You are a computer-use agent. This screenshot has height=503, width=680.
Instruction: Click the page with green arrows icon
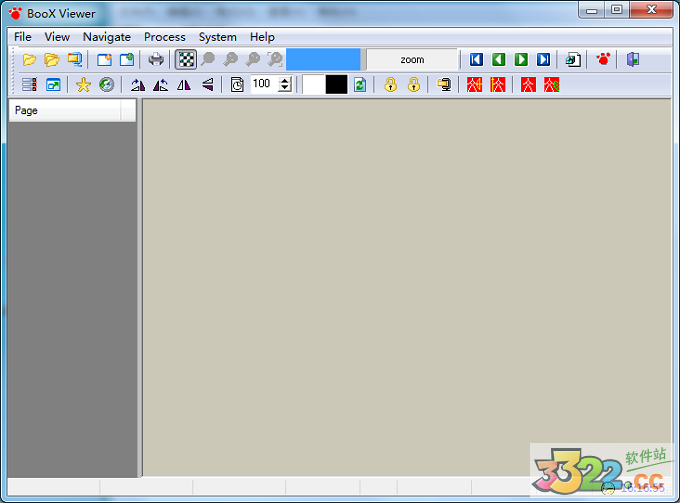(360, 85)
